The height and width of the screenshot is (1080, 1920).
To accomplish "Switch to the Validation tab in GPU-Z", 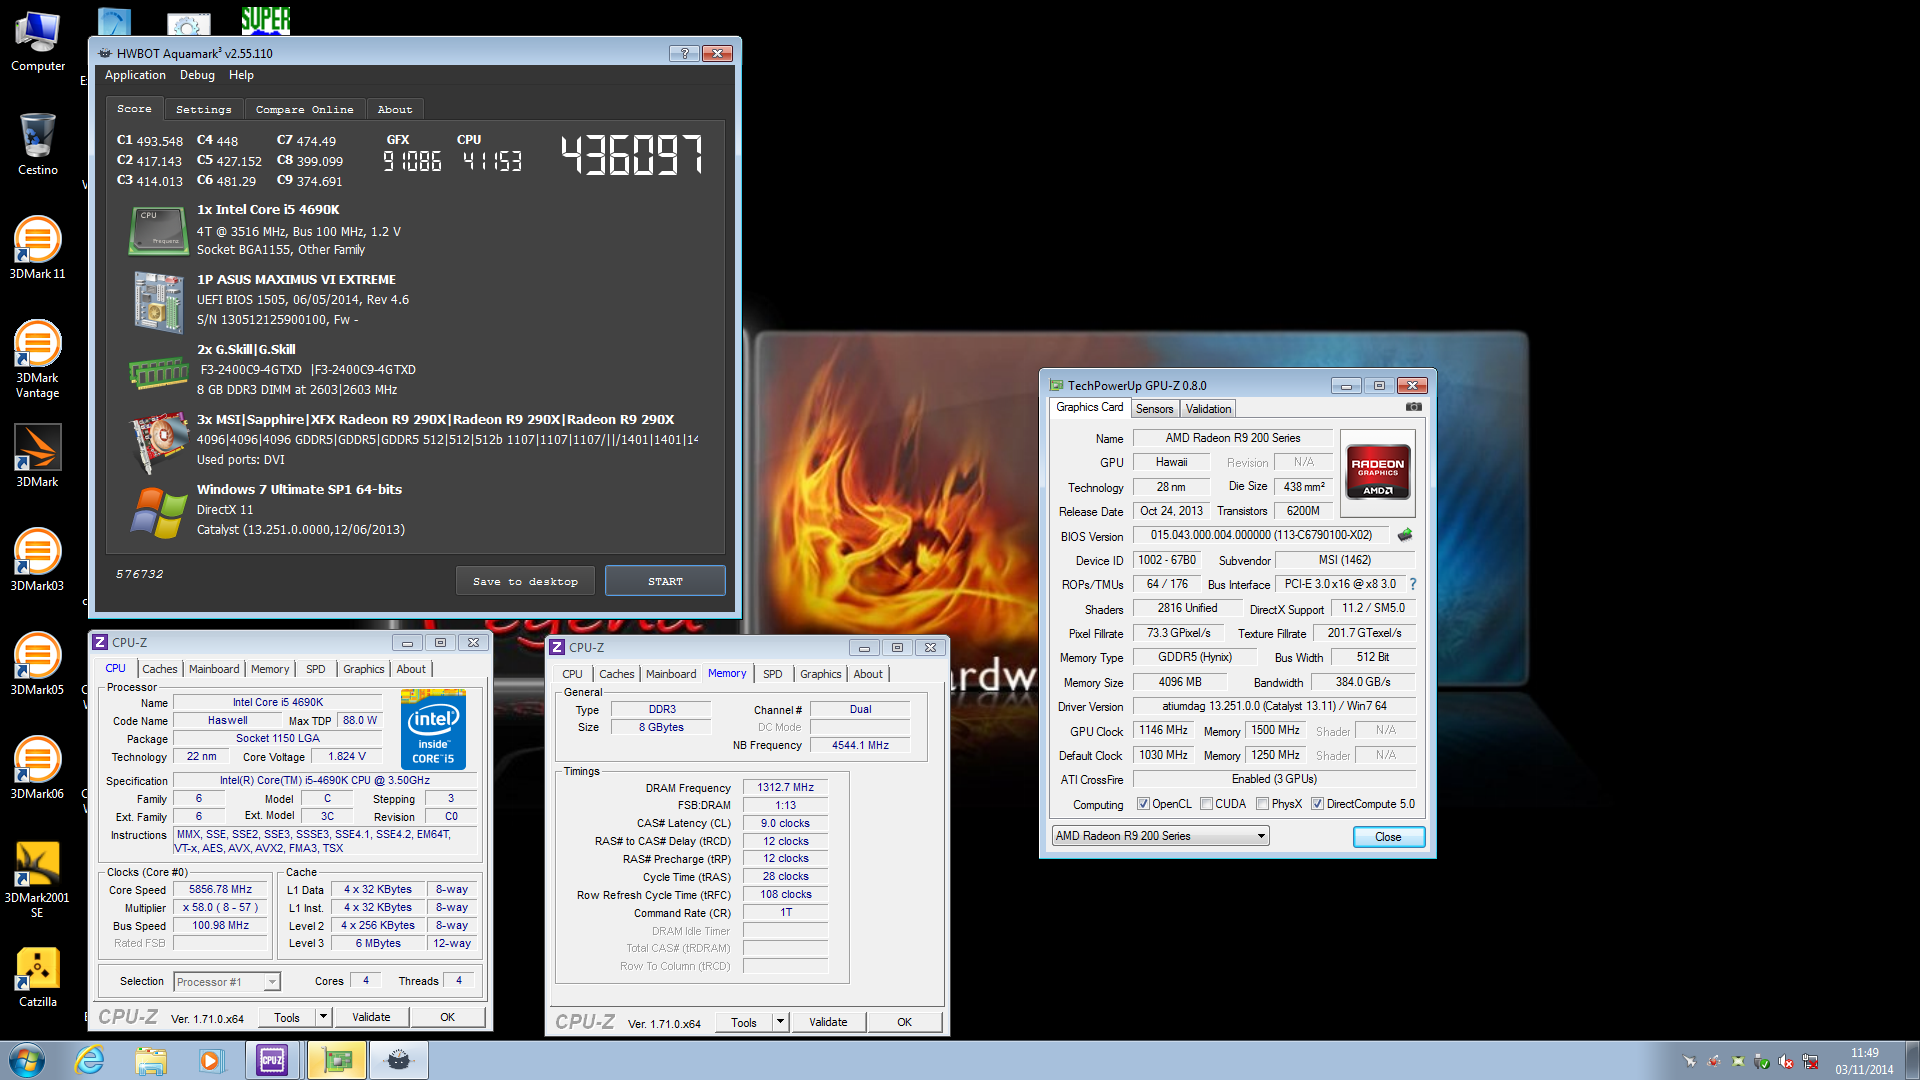I will point(1208,409).
